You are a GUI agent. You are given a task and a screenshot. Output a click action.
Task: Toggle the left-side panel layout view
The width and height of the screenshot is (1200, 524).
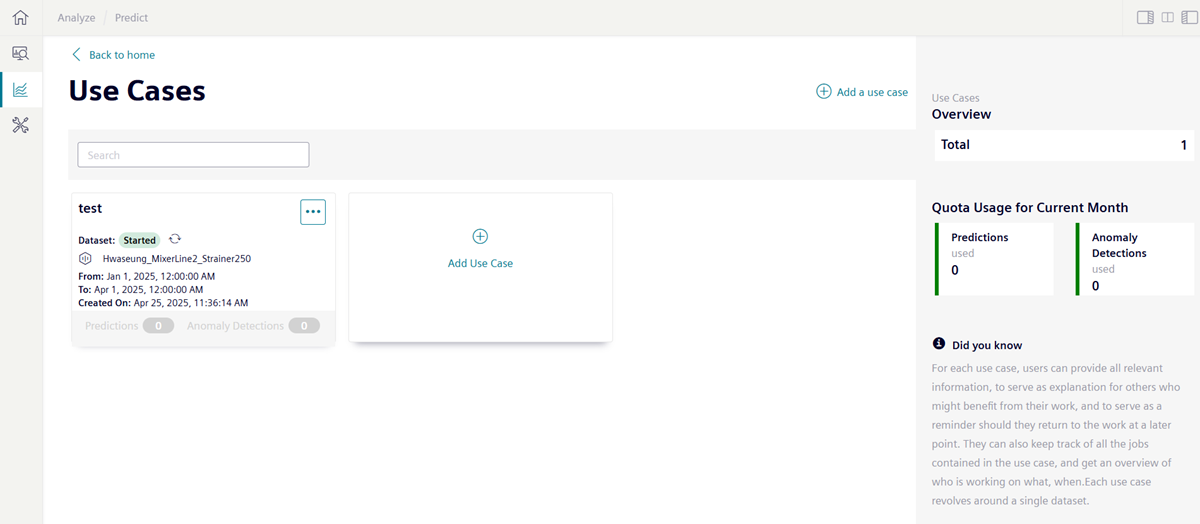[1188, 18]
